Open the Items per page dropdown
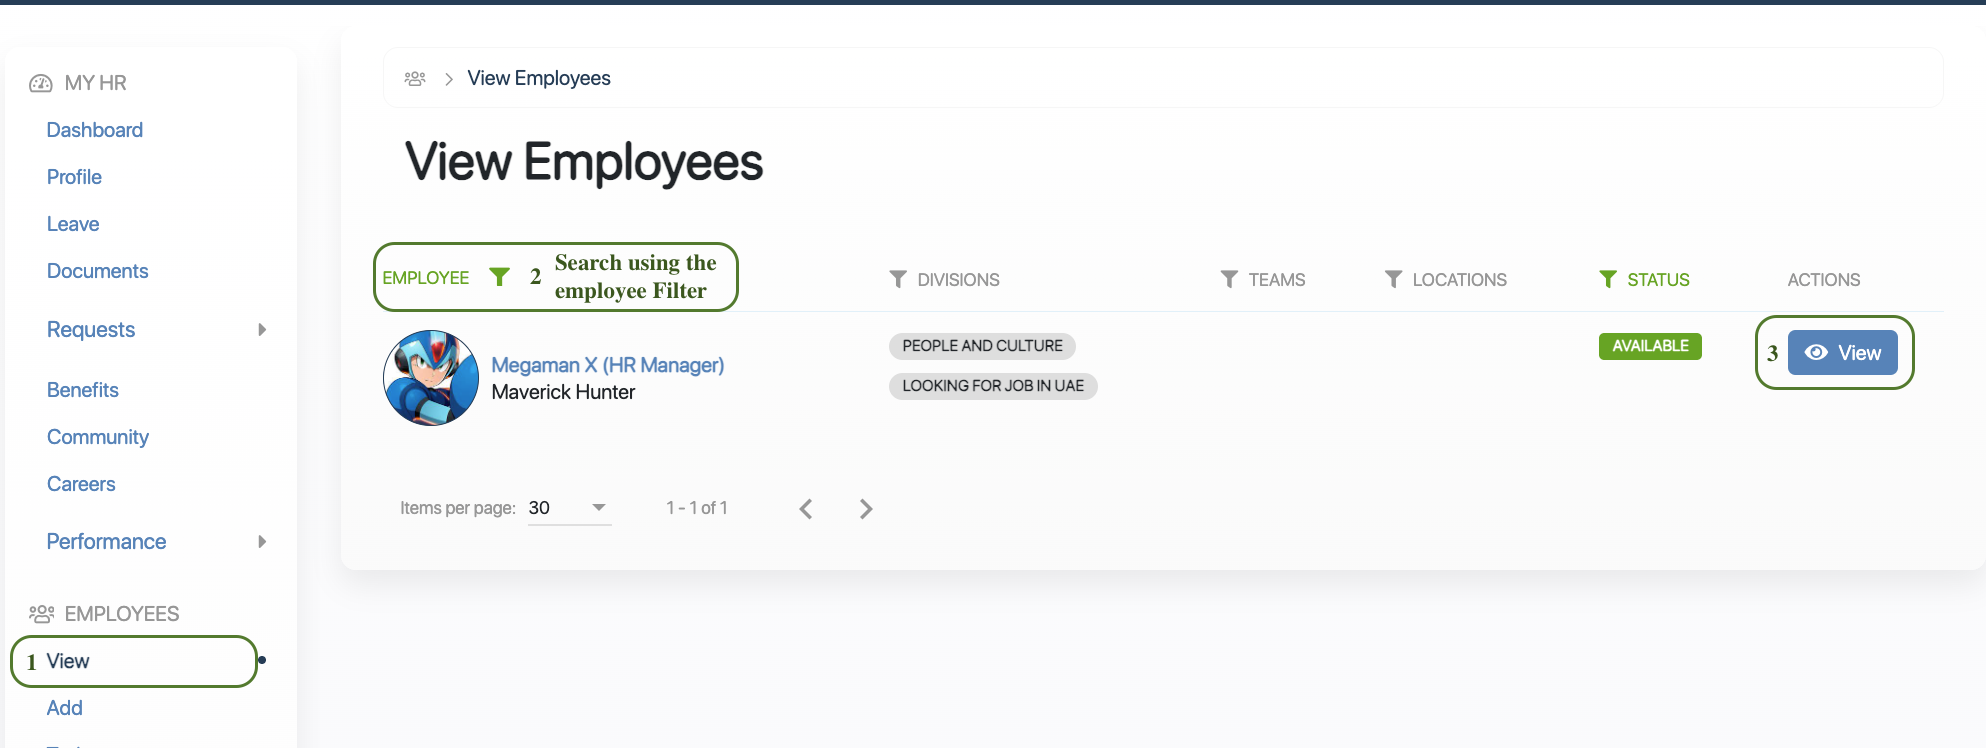Image resolution: width=1986 pixels, height=748 pixels. 569,508
